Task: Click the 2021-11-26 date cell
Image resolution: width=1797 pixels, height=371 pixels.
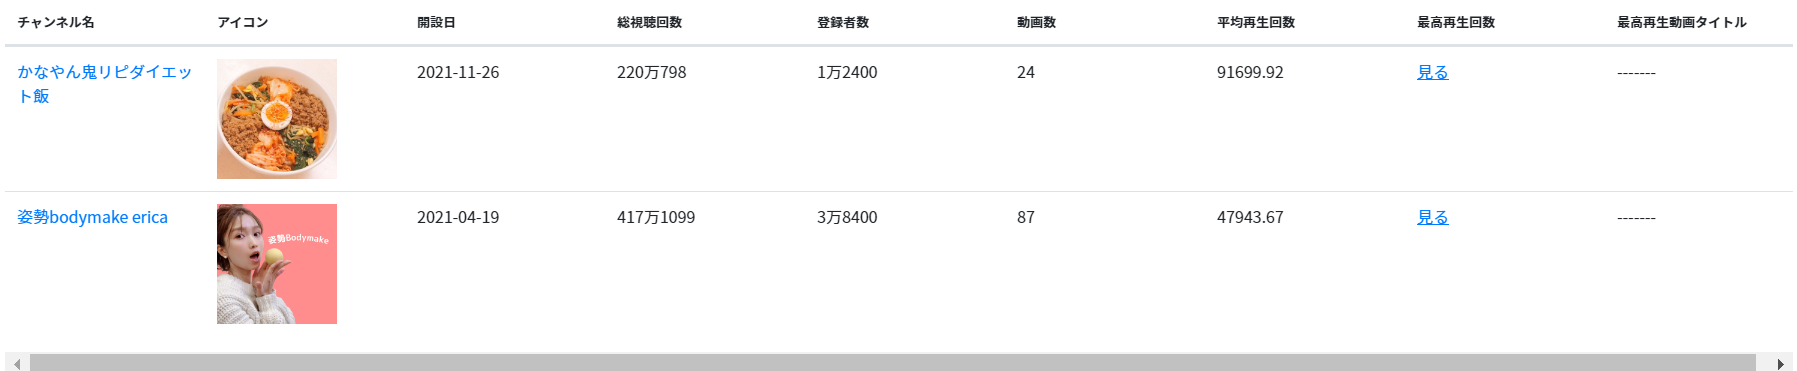Action: point(458,72)
